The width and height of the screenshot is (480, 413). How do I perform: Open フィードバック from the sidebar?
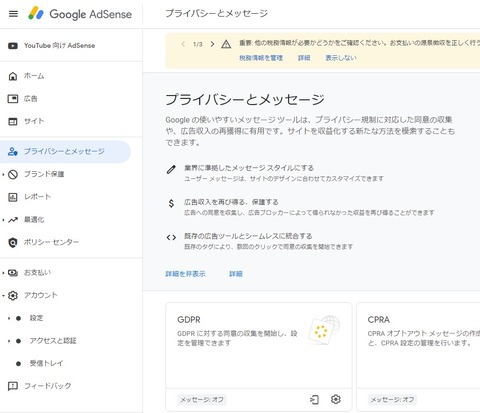point(48,386)
